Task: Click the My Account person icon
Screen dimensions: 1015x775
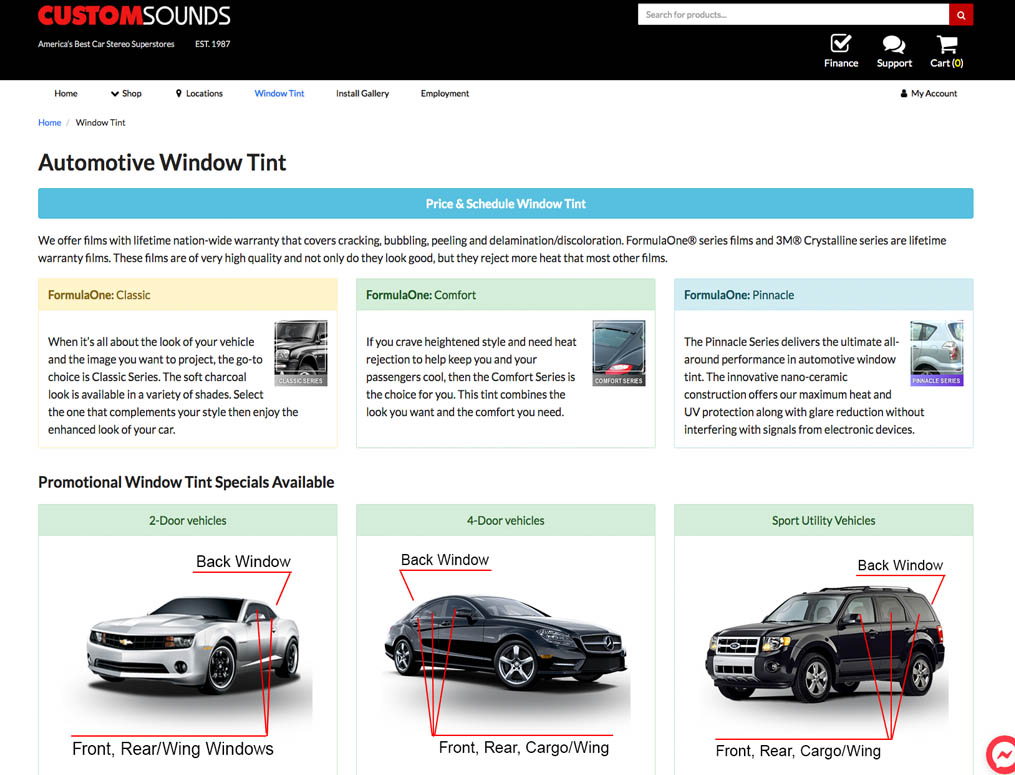Action: (904, 93)
